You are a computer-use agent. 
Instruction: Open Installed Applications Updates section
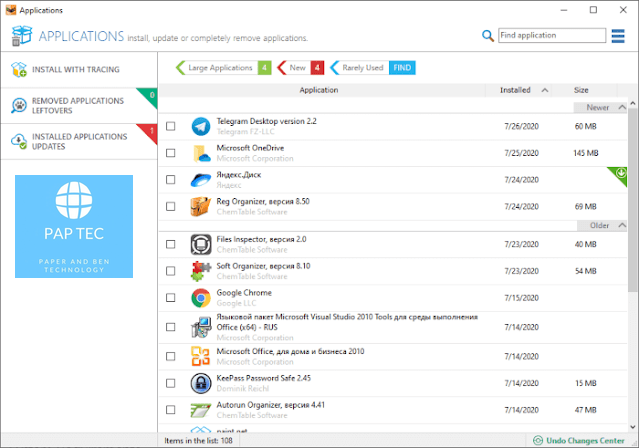(x=79, y=141)
